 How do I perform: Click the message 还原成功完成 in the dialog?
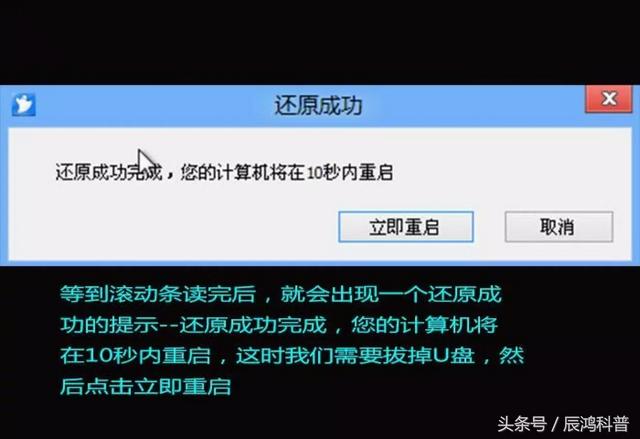click(x=109, y=173)
